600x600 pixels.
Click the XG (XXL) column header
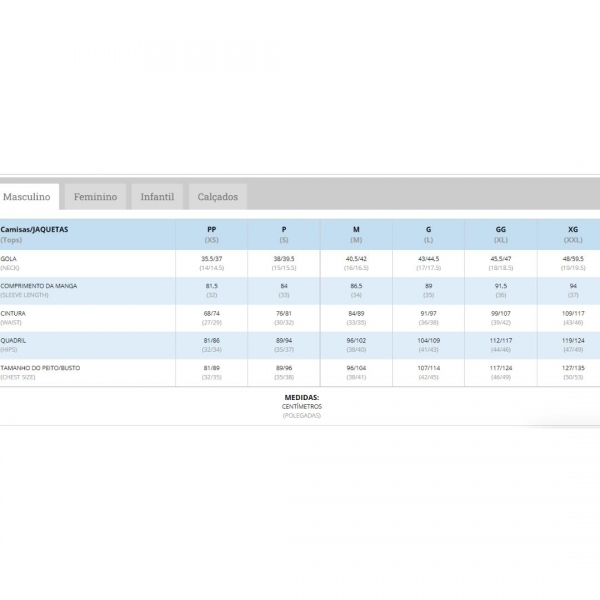tap(573, 234)
